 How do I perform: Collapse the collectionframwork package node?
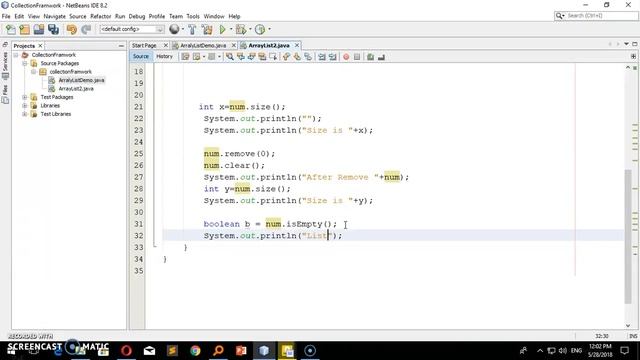[34, 72]
